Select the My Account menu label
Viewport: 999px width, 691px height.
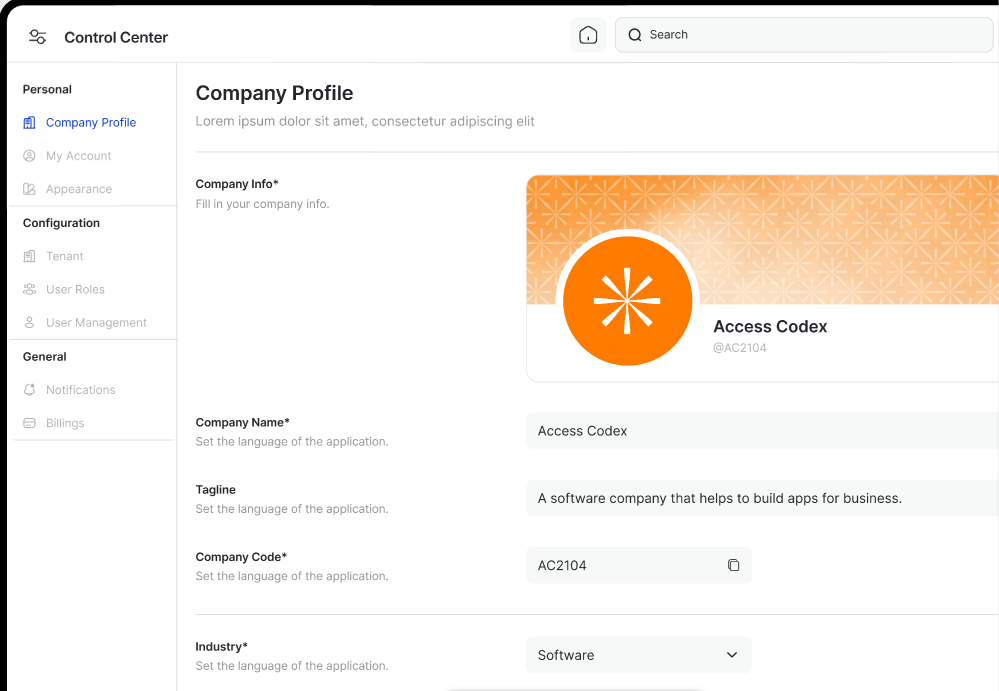[x=79, y=156]
